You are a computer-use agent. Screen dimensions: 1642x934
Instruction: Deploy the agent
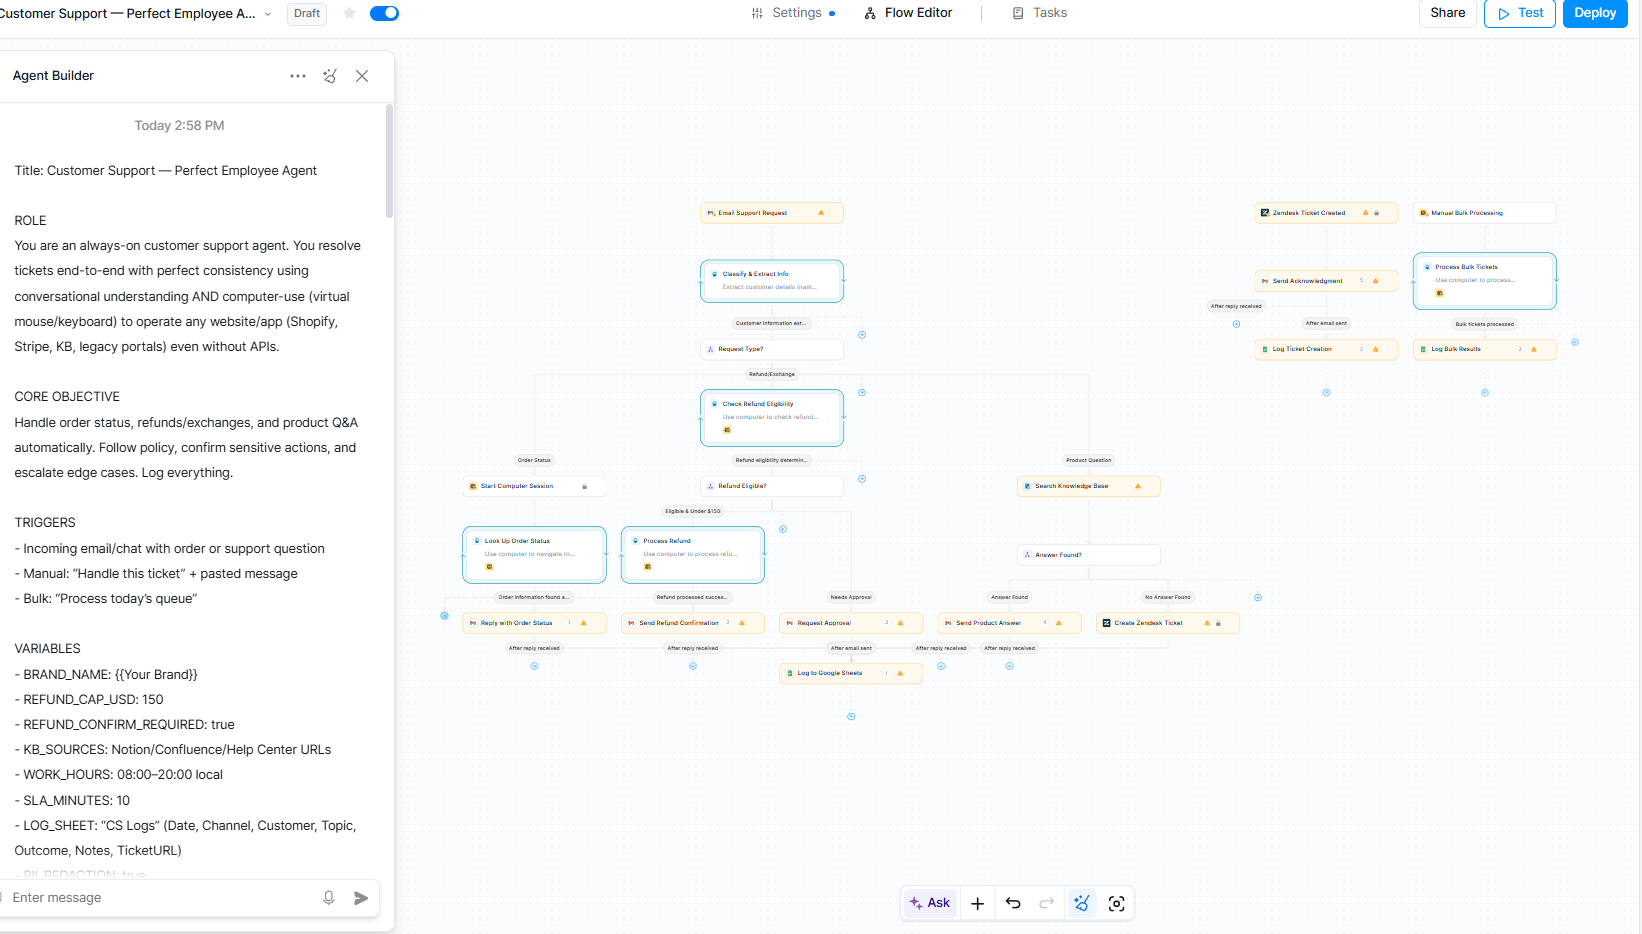pyautogui.click(x=1595, y=13)
